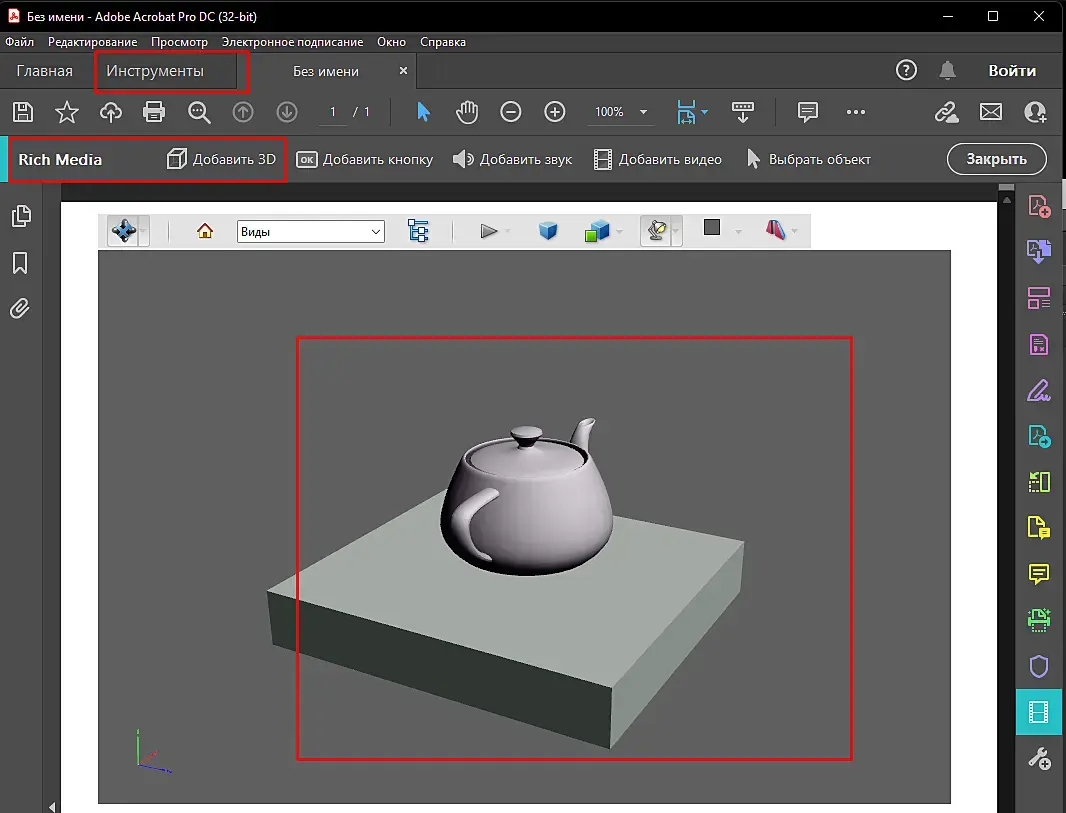Click the Save file floppy disk icon
This screenshot has width=1066, height=813.
[x=22, y=112]
